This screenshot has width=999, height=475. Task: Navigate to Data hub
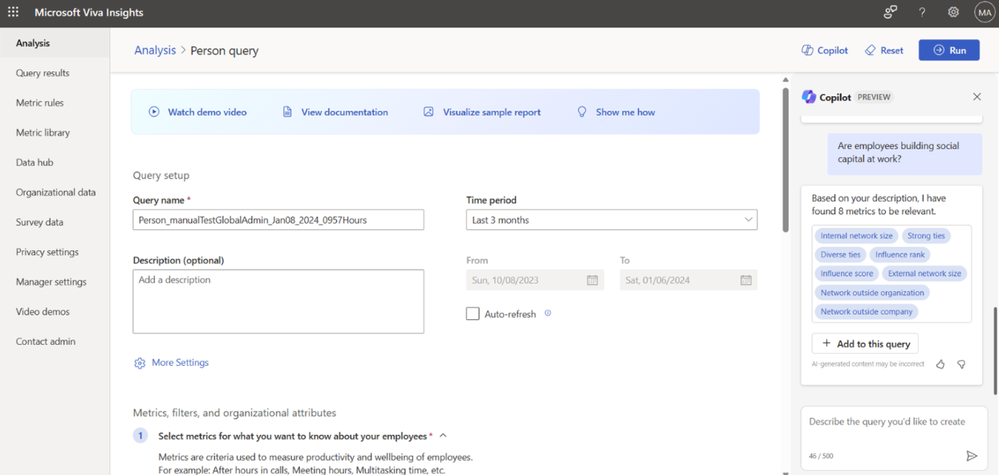click(34, 162)
